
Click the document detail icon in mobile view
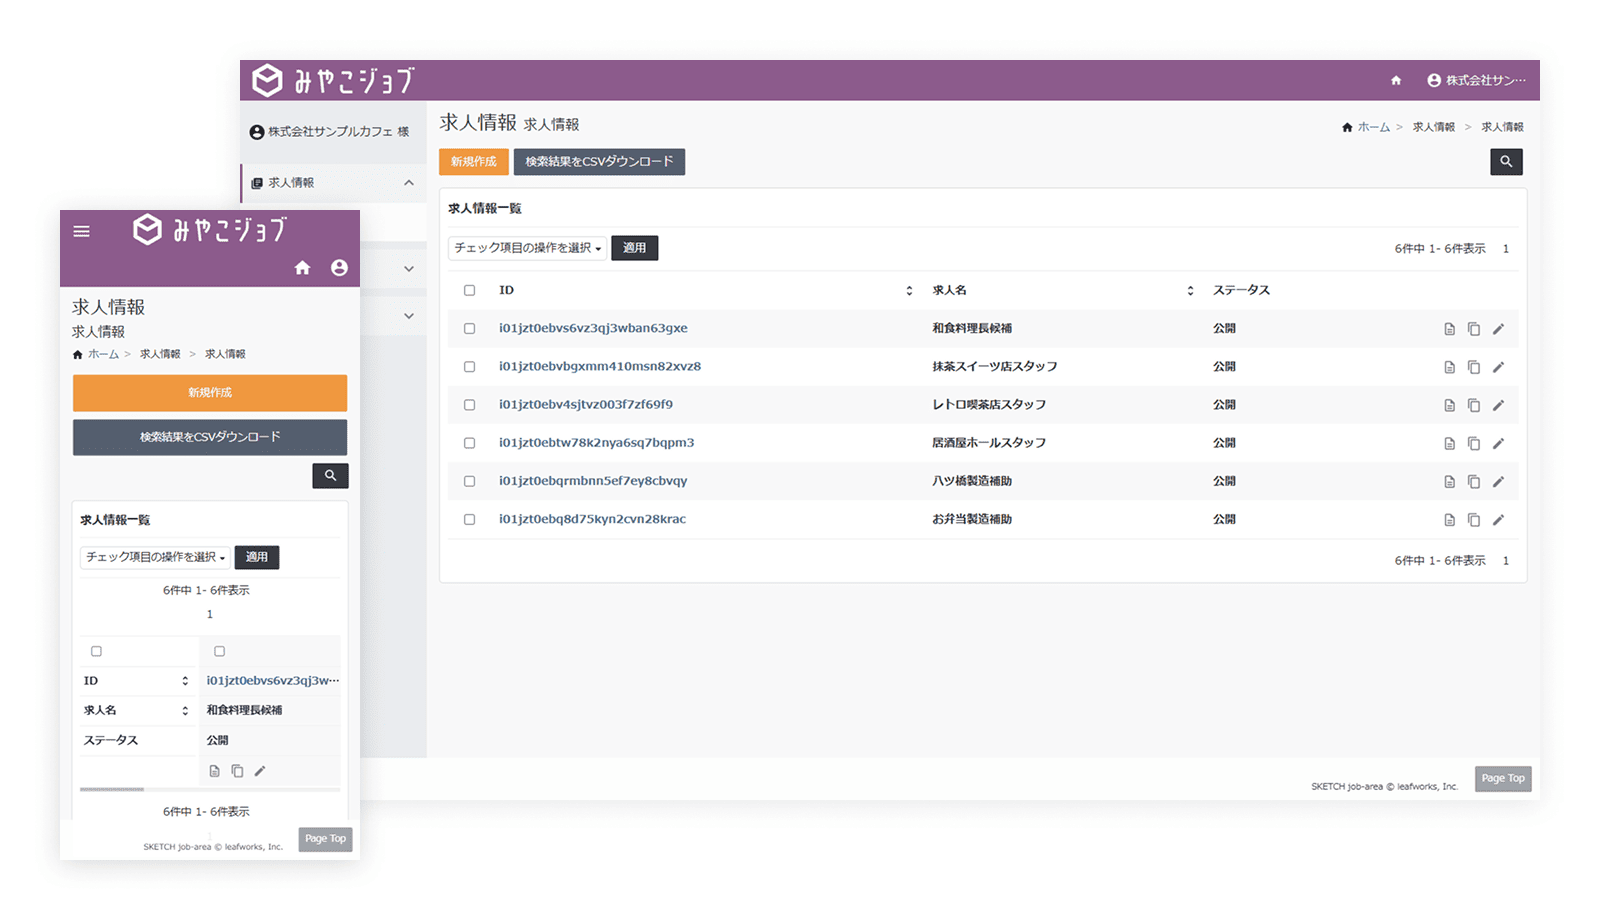click(214, 771)
